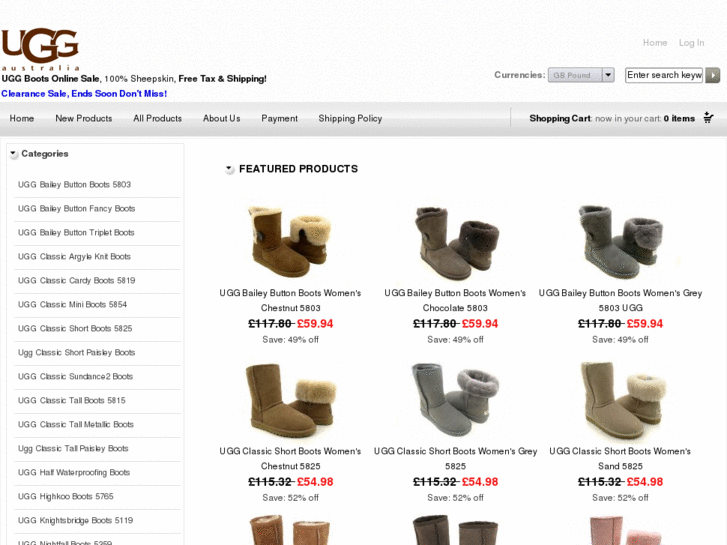Click Classic Short Women's Grey 5825 title
Screen dimensions: 727x545
(455, 459)
